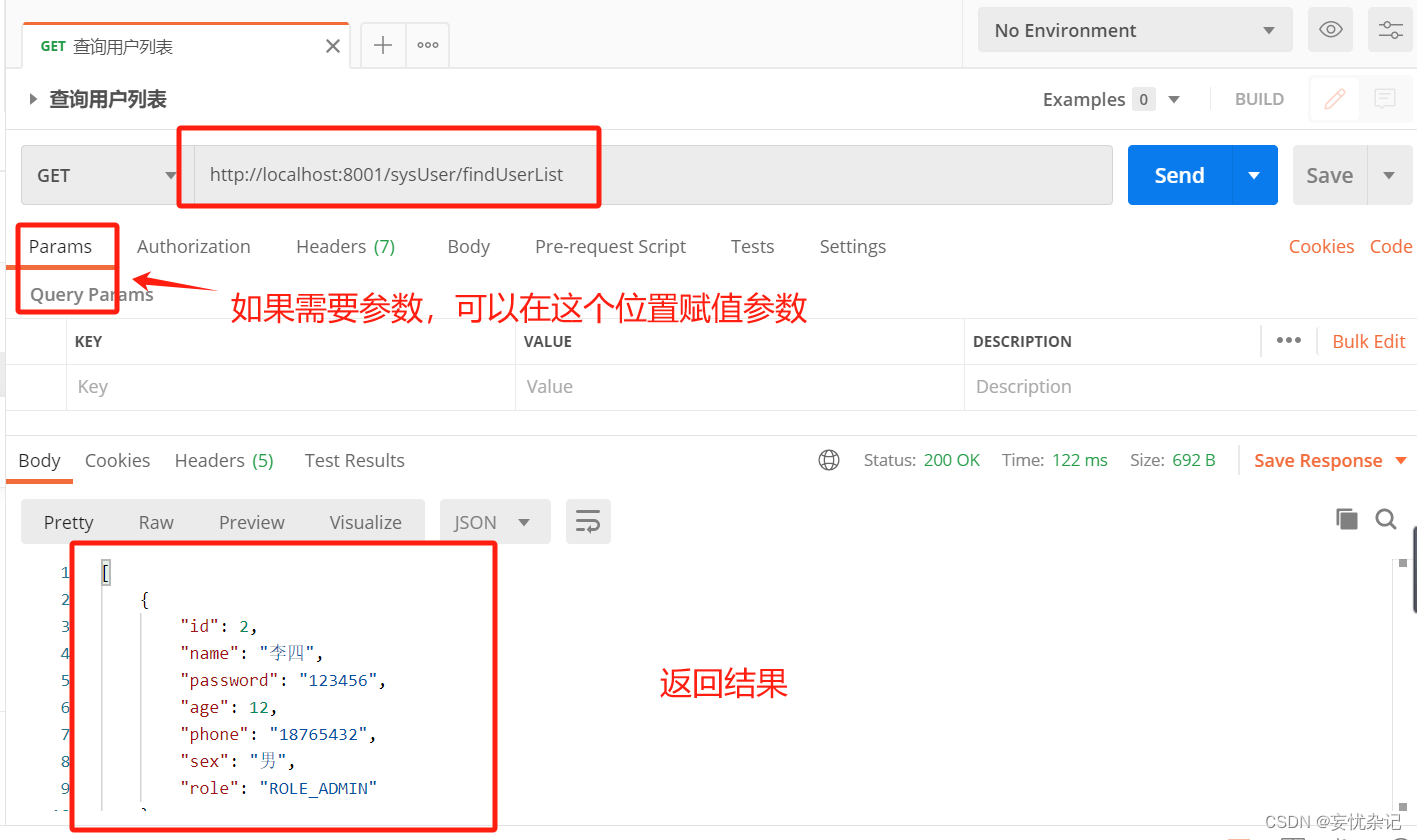The width and height of the screenshot is (1417, 840).
Task: Click the Save button
Action: pos(1329,175)
